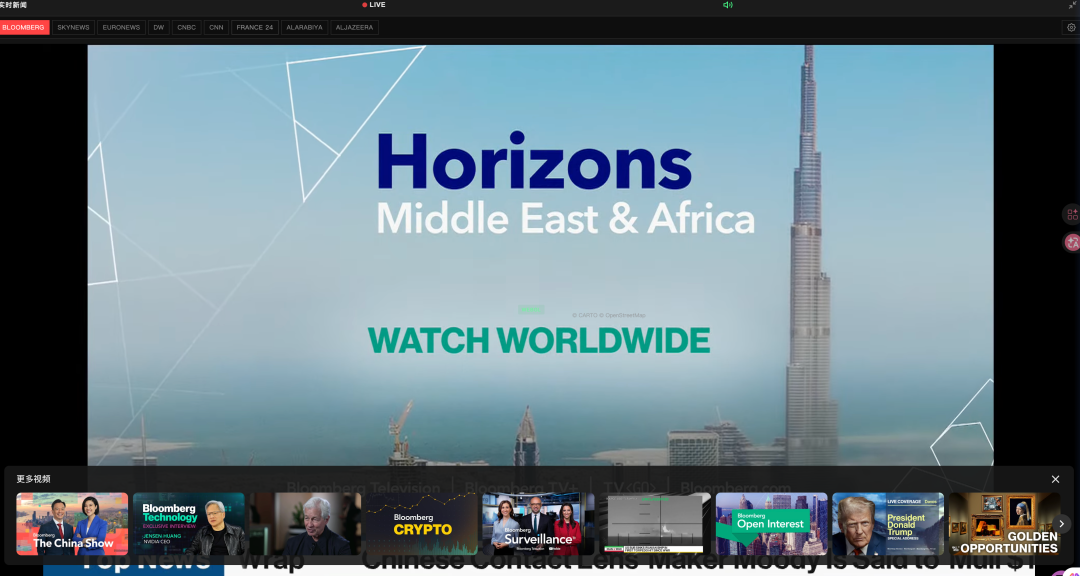1080x576 pixels.
Task: Open the Golden Opportunities video
Action: coord(1004,524)
